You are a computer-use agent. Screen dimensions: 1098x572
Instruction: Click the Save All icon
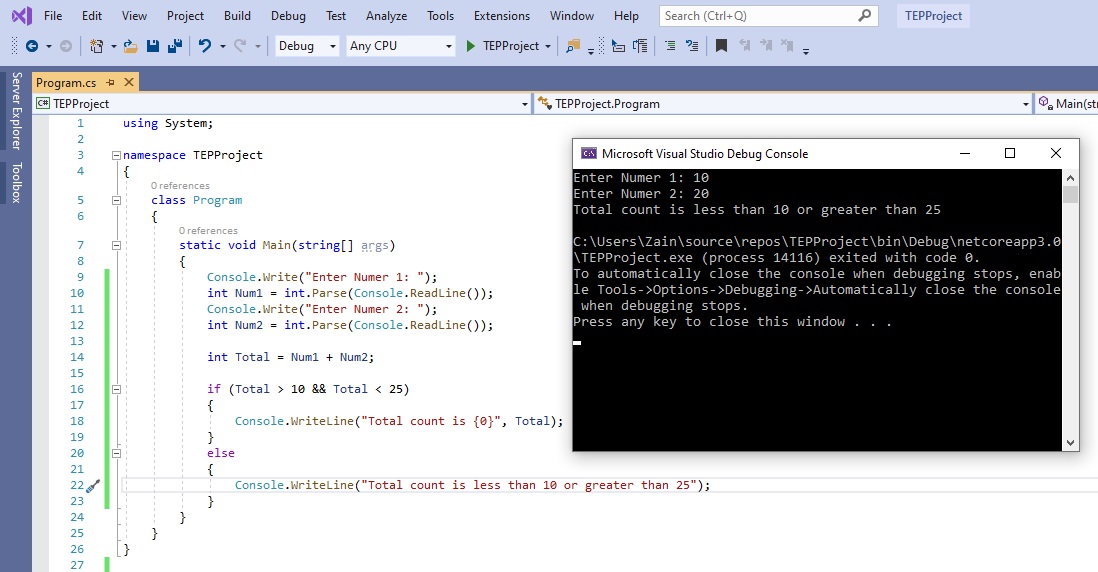[175, 46]
